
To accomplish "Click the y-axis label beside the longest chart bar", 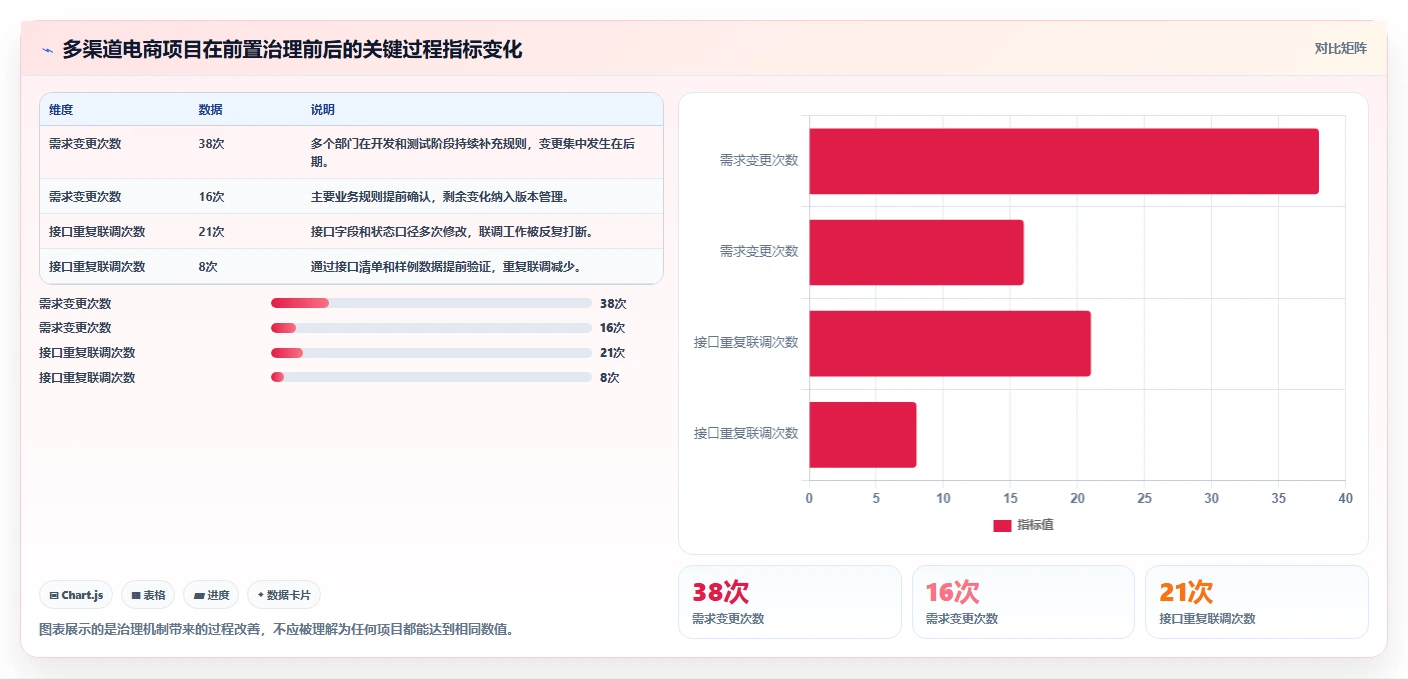I will click(x=759, y=160).
